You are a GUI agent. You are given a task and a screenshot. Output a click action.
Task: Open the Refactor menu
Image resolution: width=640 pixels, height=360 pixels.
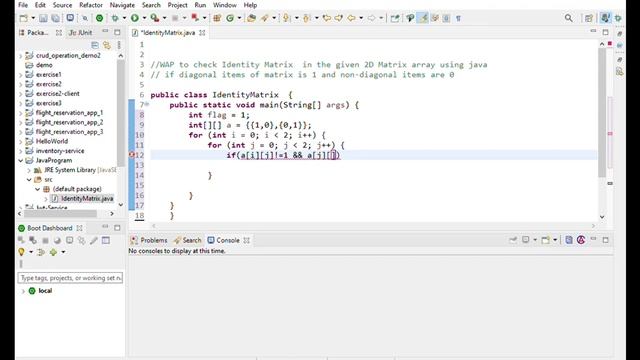[x=91, y=5]
